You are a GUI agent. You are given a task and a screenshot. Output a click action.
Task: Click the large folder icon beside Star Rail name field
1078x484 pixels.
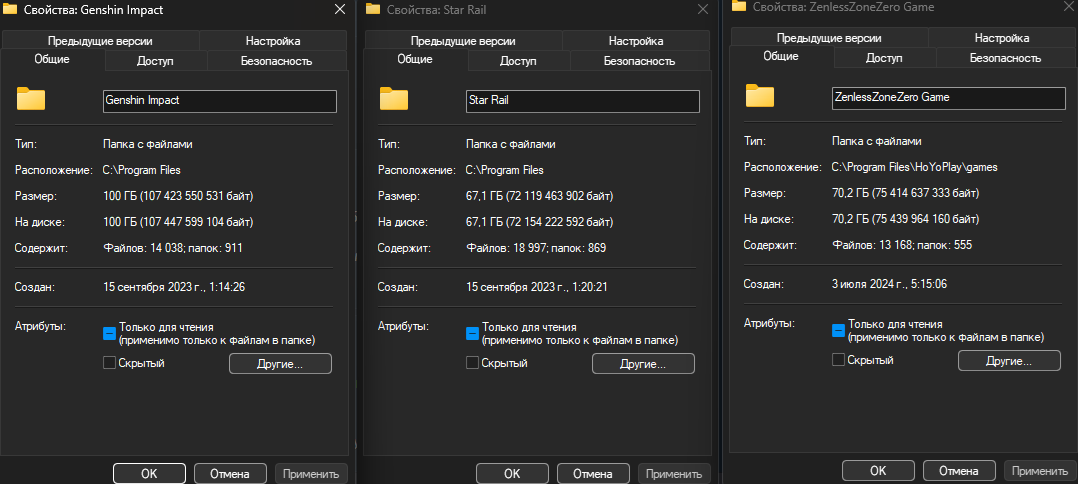point(394,99)
